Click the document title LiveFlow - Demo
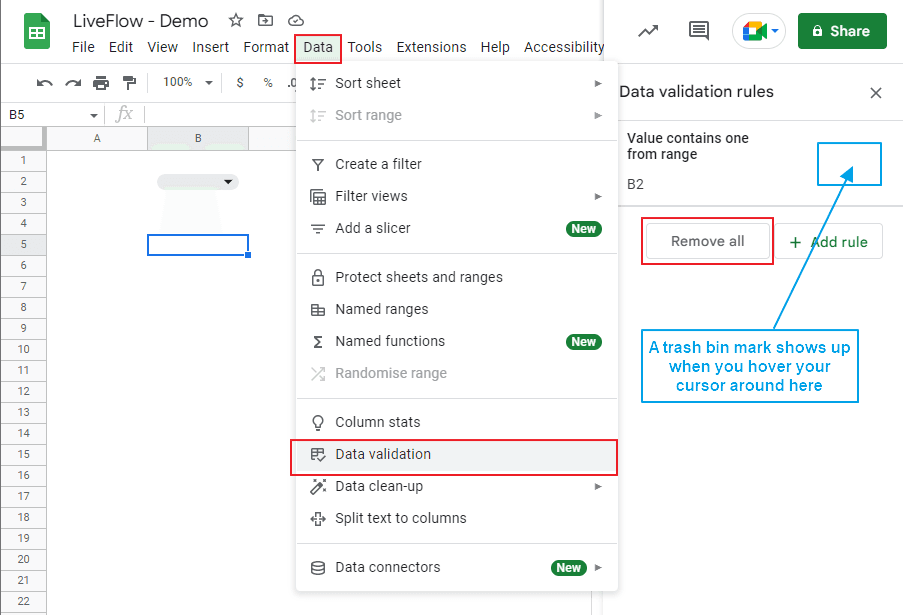The height and width of the screenshot is (615, 903). [x=140, y=21]
